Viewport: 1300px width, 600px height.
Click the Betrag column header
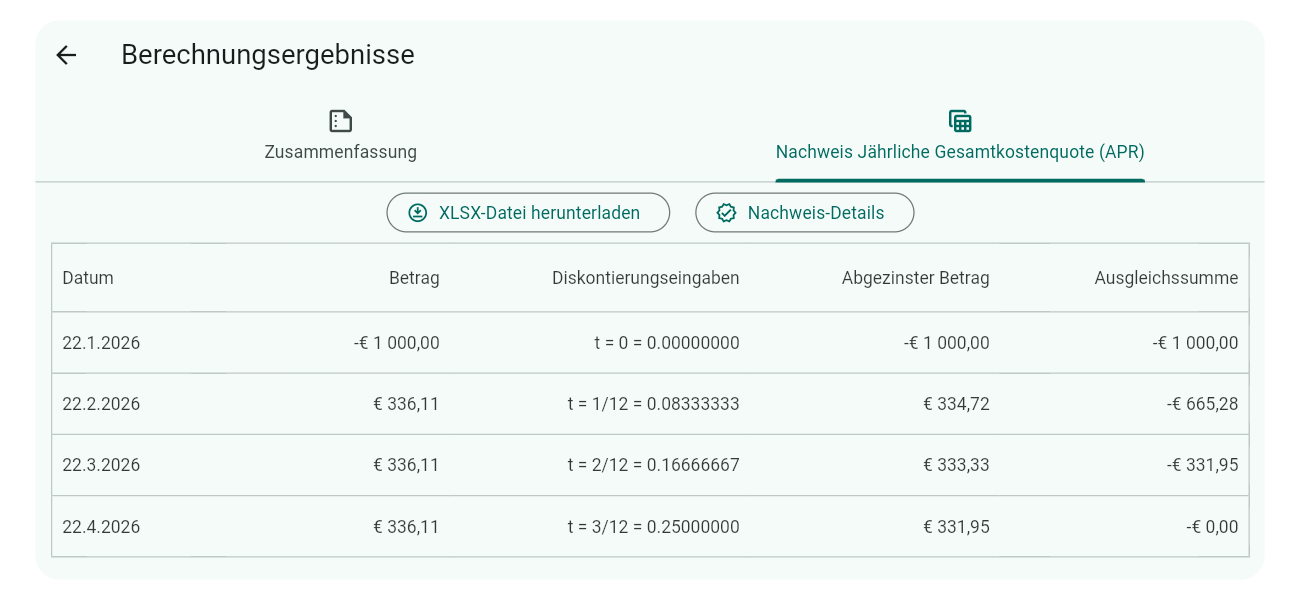pos(414,278)
